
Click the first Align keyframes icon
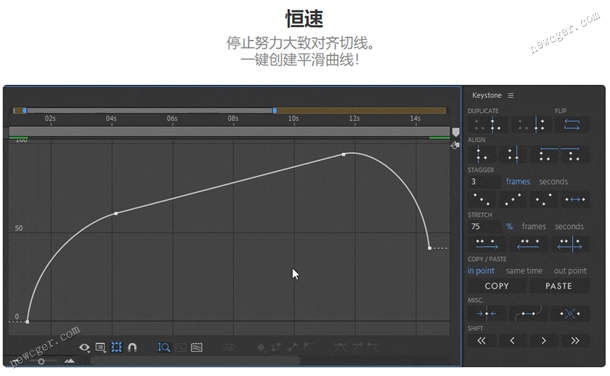(481, 154)
